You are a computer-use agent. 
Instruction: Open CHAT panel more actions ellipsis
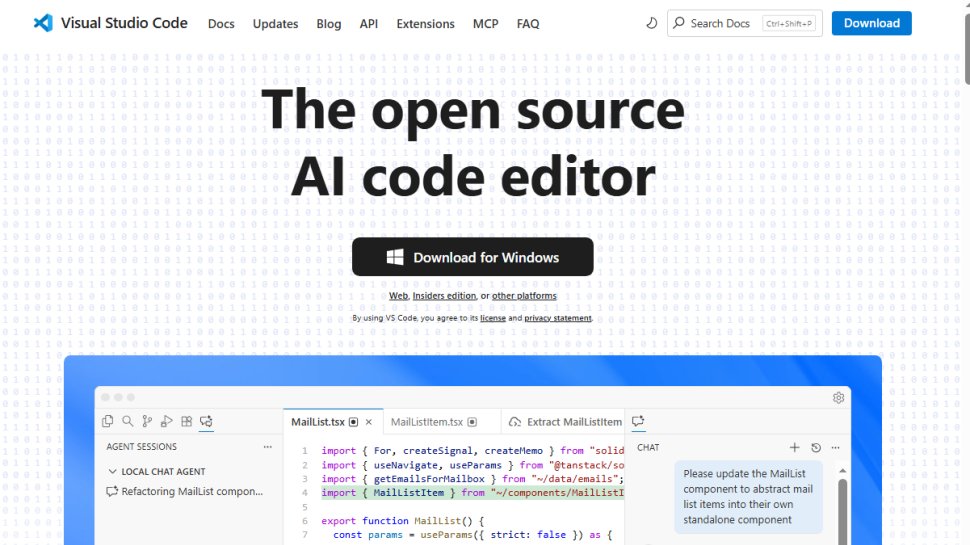[x=836, y=447]
